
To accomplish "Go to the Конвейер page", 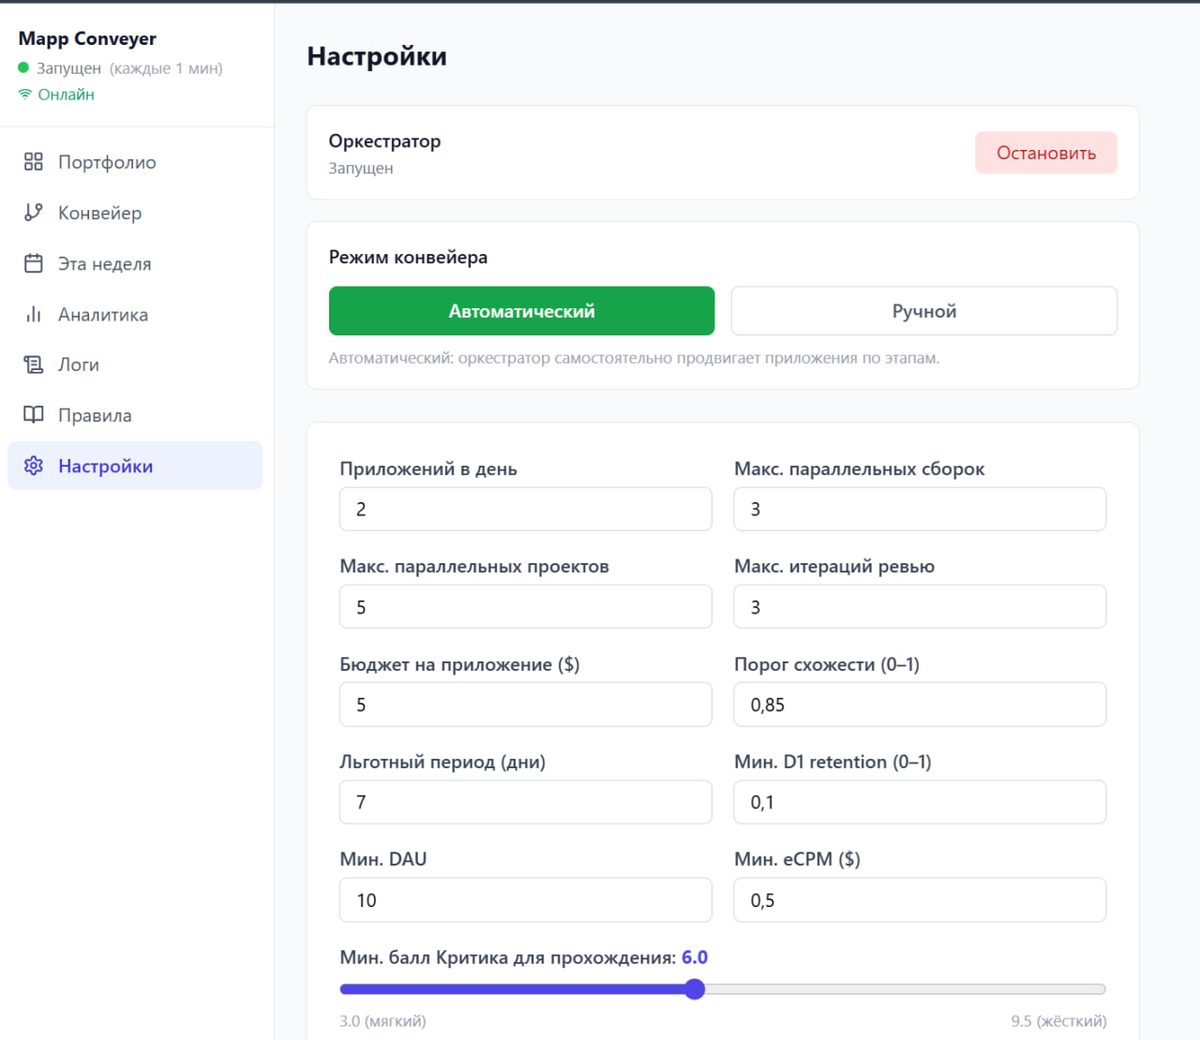I will 135,212.
